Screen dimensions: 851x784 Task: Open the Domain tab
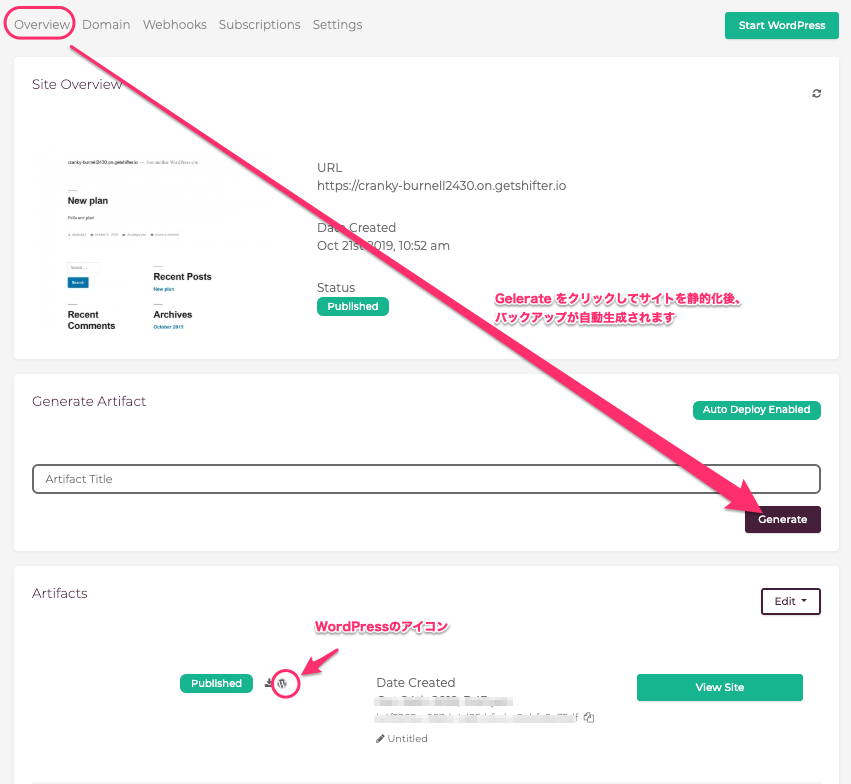pyautogui.click(x=106, y=24)
